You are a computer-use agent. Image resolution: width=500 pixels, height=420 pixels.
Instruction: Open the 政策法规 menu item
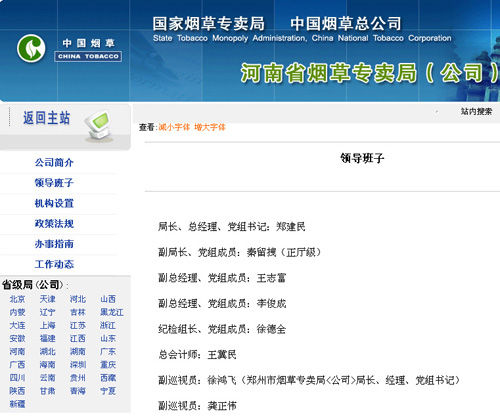[54, 224]
